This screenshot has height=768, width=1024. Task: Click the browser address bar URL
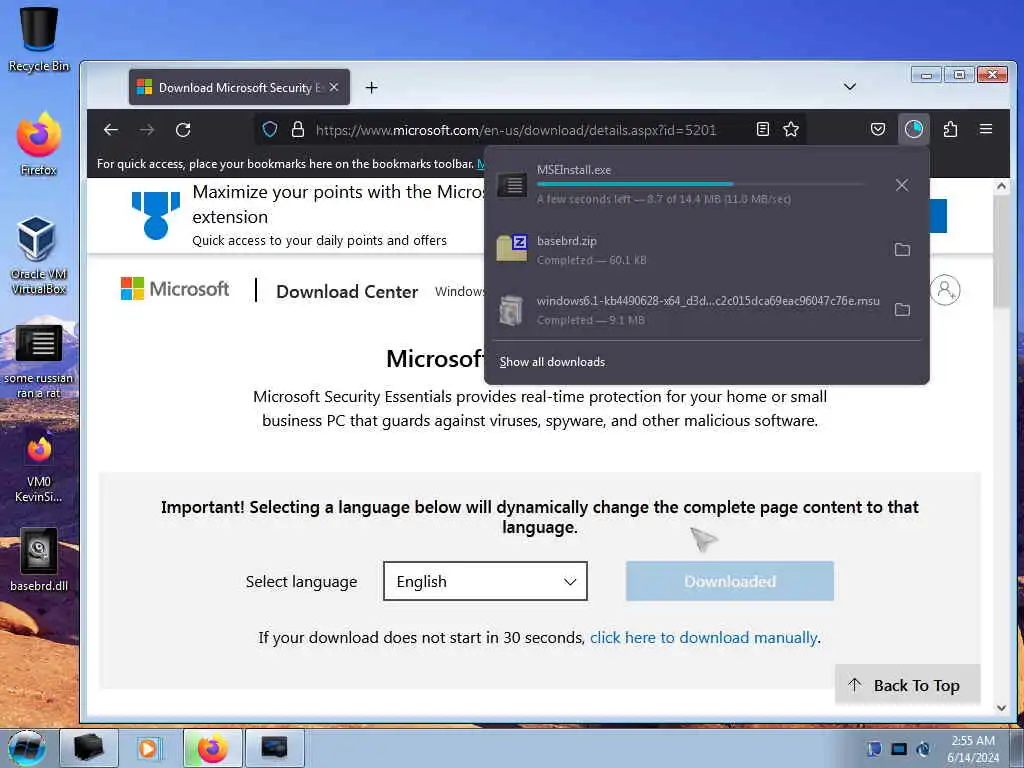click(x=516, y=130)
